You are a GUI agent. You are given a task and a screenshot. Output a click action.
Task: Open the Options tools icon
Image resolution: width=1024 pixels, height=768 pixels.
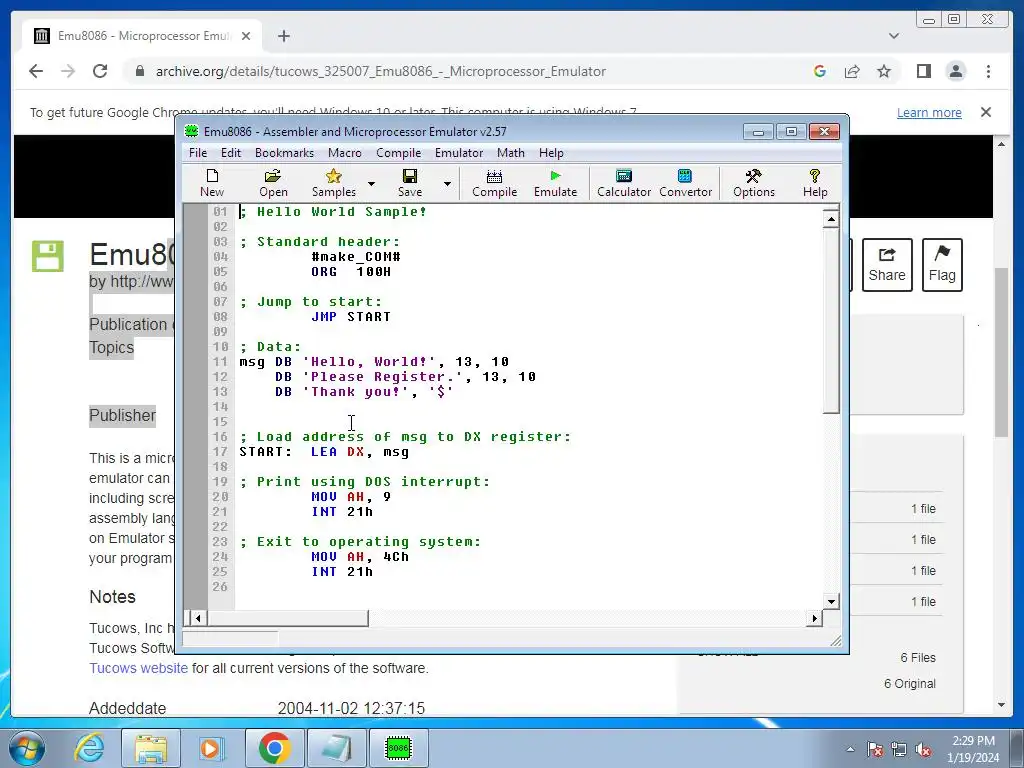tap(754, 183)
